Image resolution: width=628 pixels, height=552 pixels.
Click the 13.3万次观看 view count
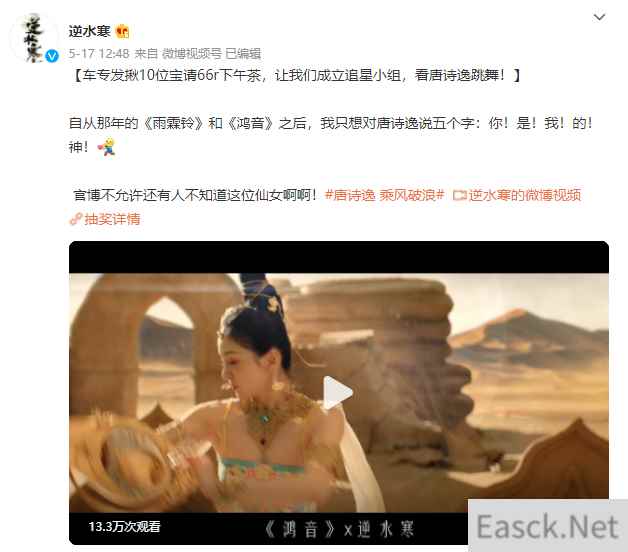coord(125,526)
